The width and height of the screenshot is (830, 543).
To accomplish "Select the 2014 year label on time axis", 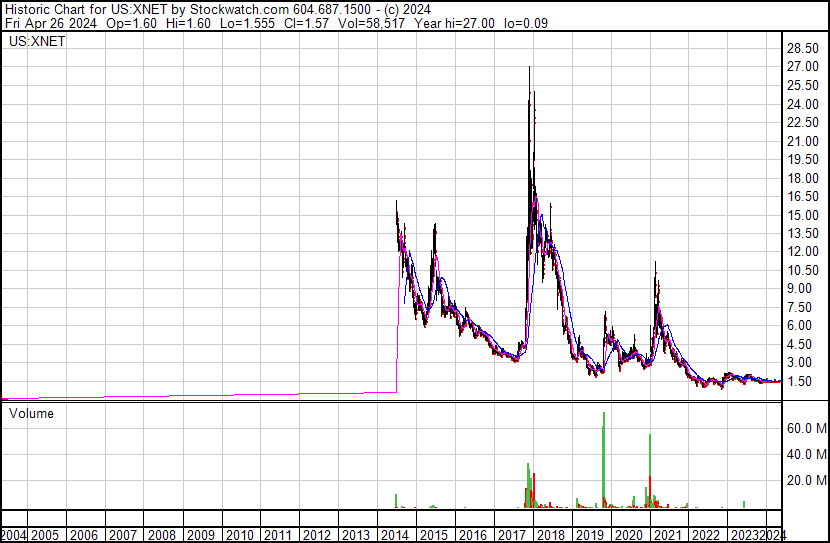I will (x=395, y=534).
